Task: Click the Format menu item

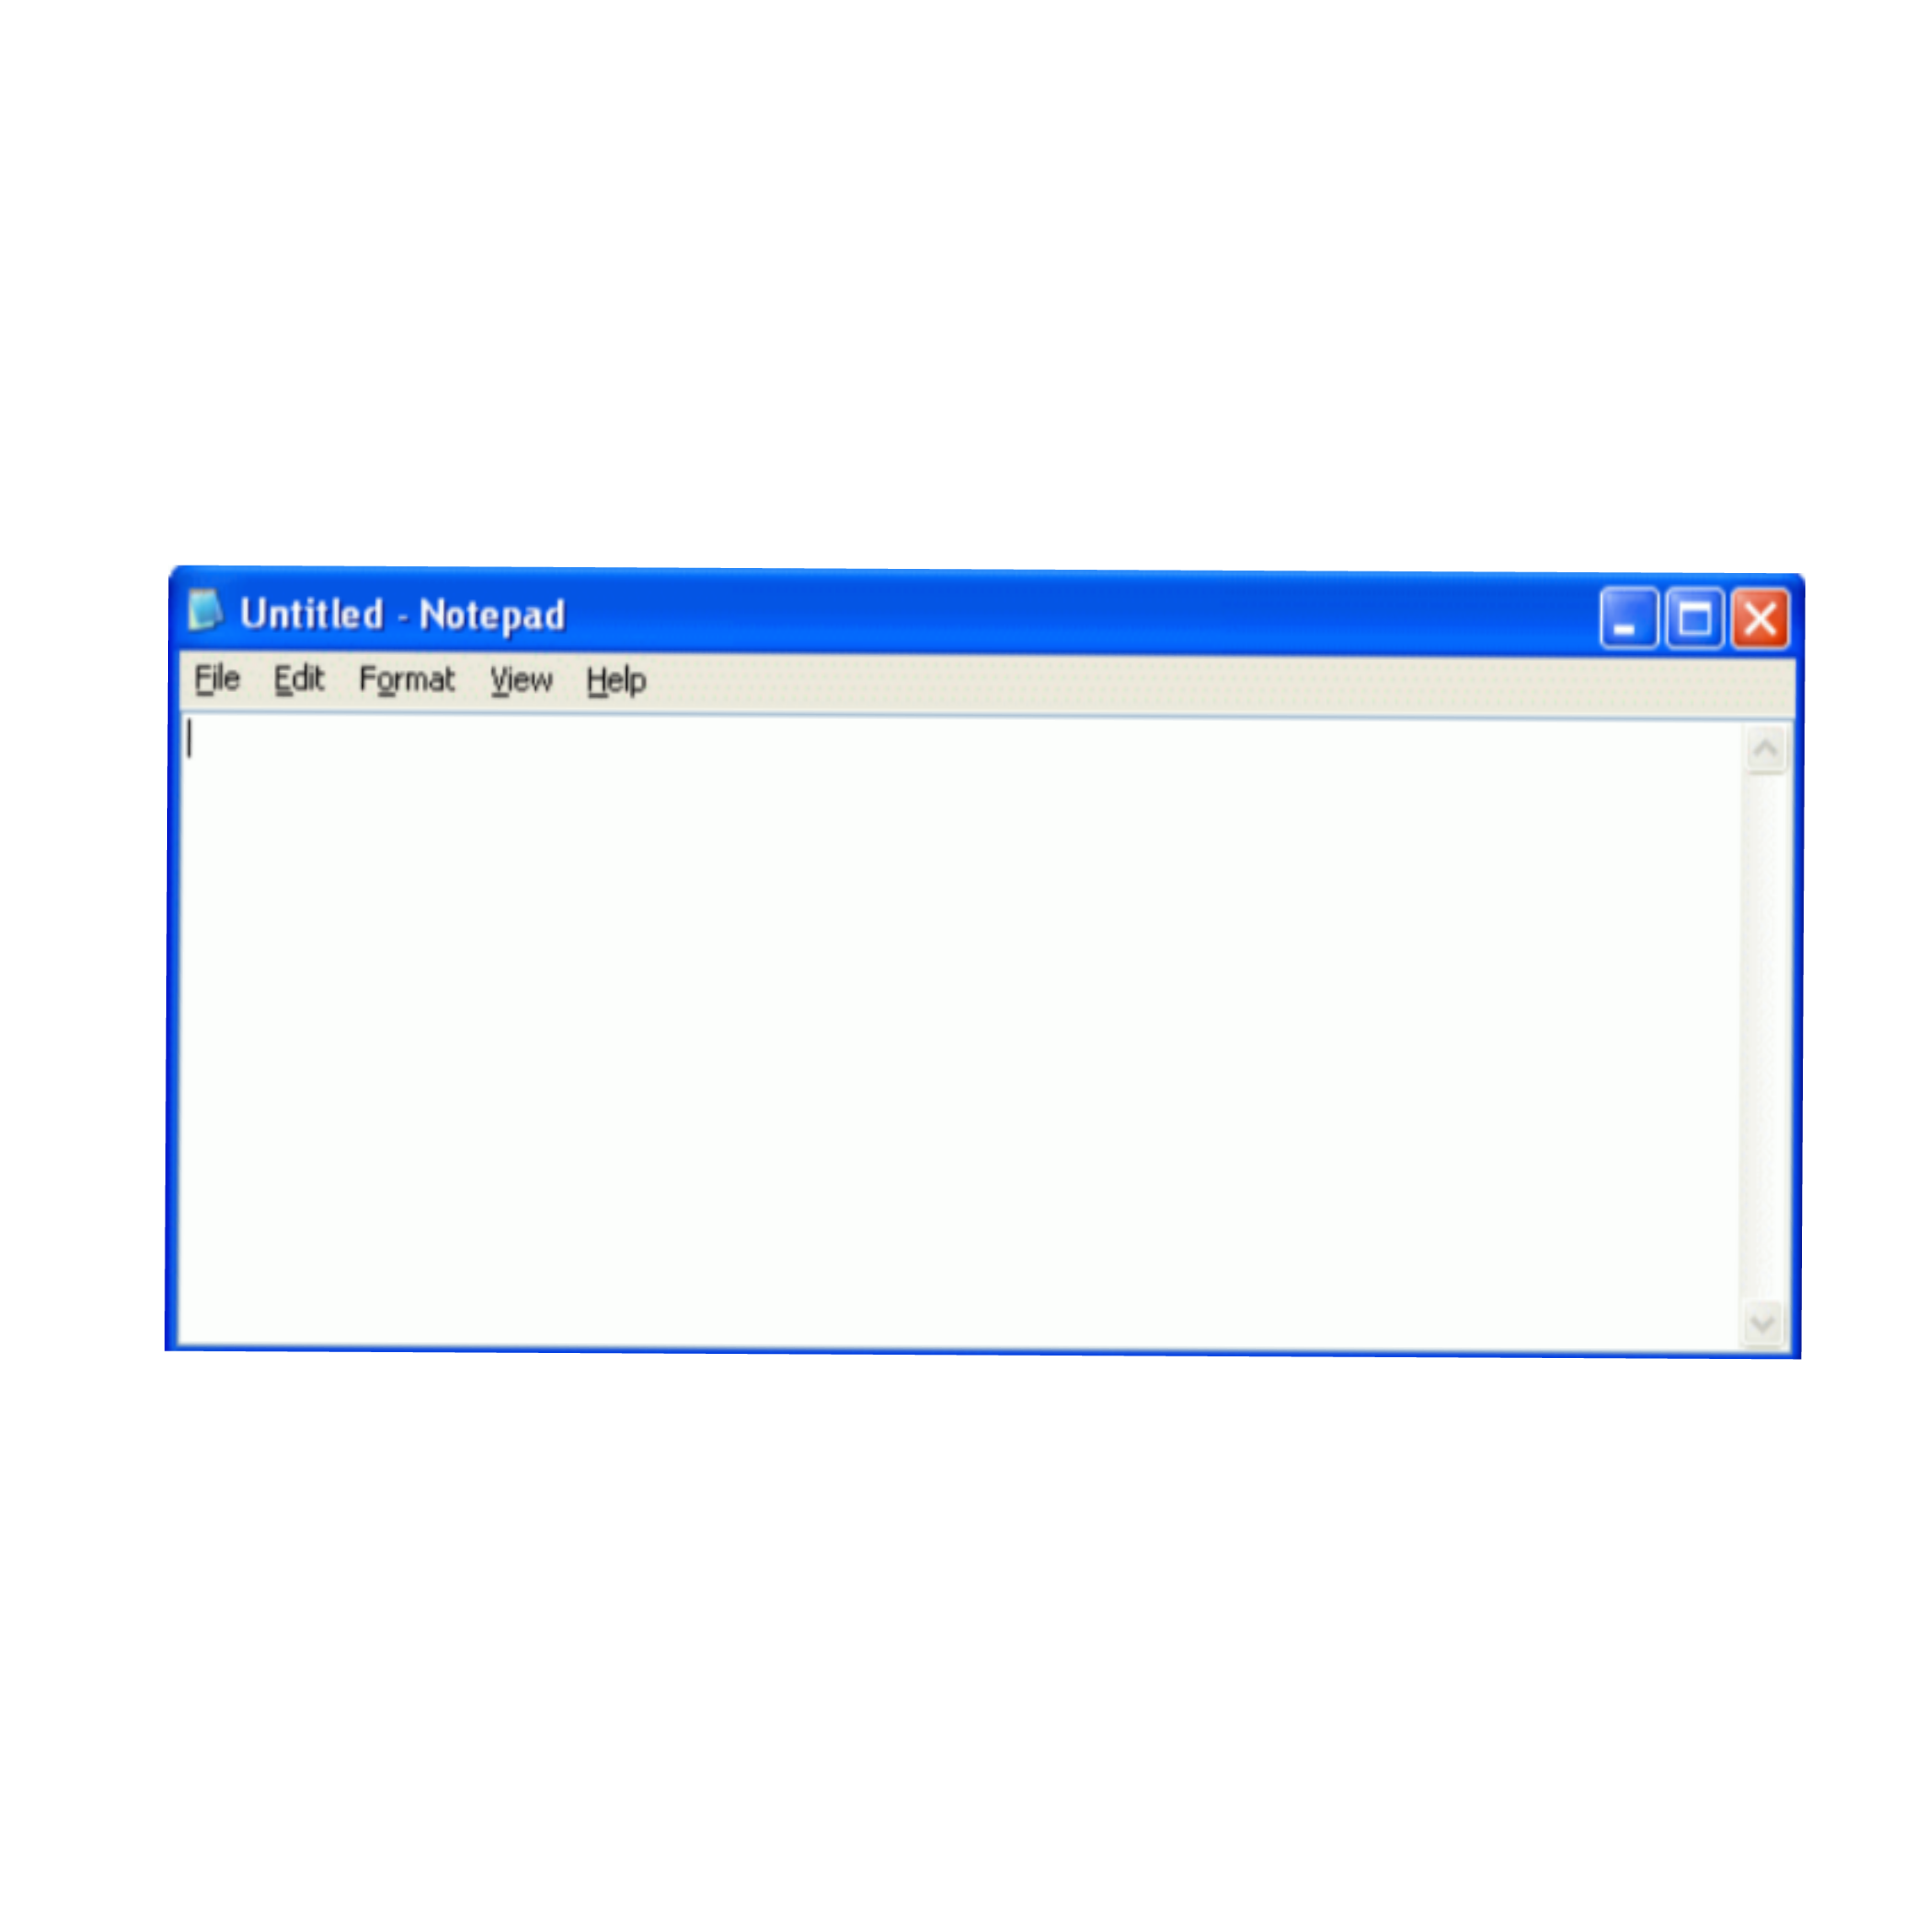Action: (405, 679)
